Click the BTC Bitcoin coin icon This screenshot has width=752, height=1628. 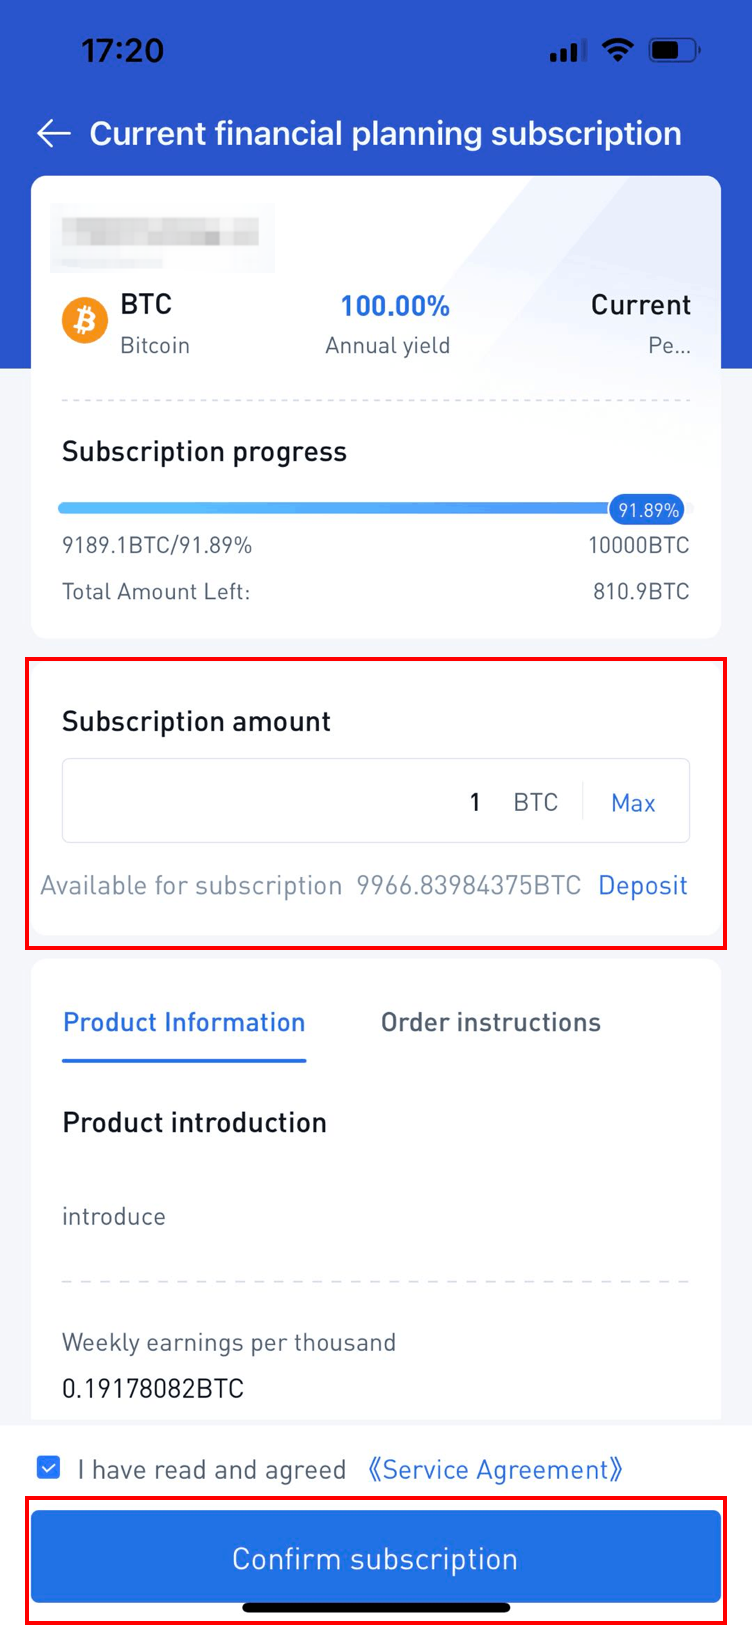(x=84, y=320)
